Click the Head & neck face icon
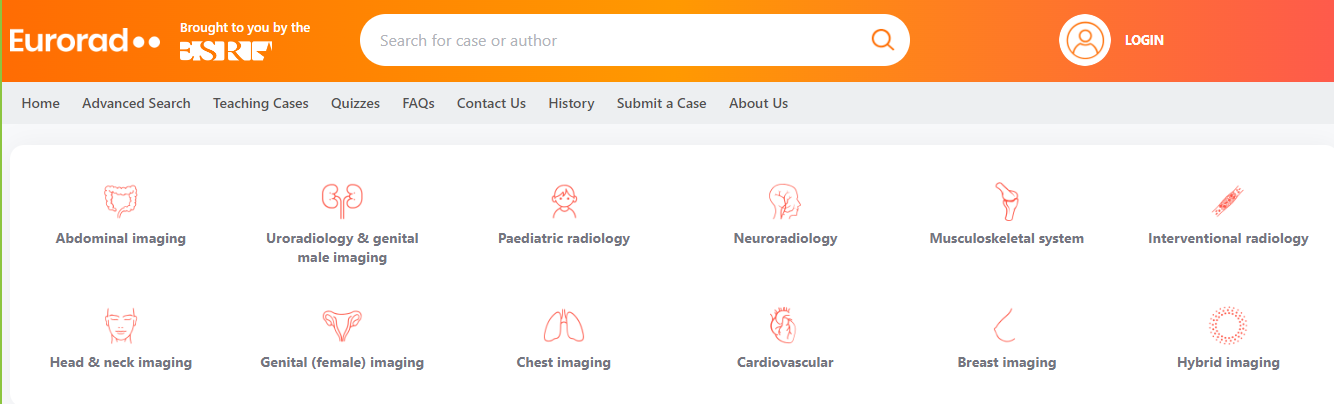The width and height of the screenshot is (1334, 404). tap(121, 325)
